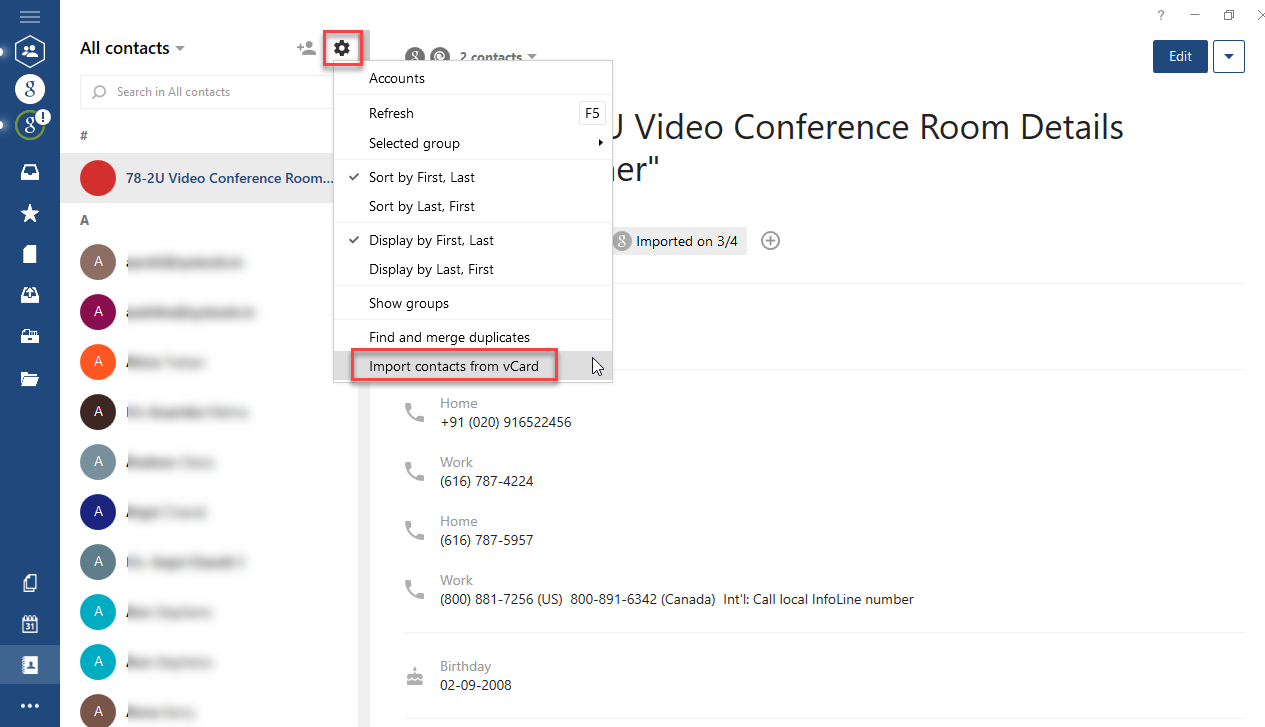Click the Edit button
The width and height of the screenshot is (1265, 727).
click(x=1180, y=56)
